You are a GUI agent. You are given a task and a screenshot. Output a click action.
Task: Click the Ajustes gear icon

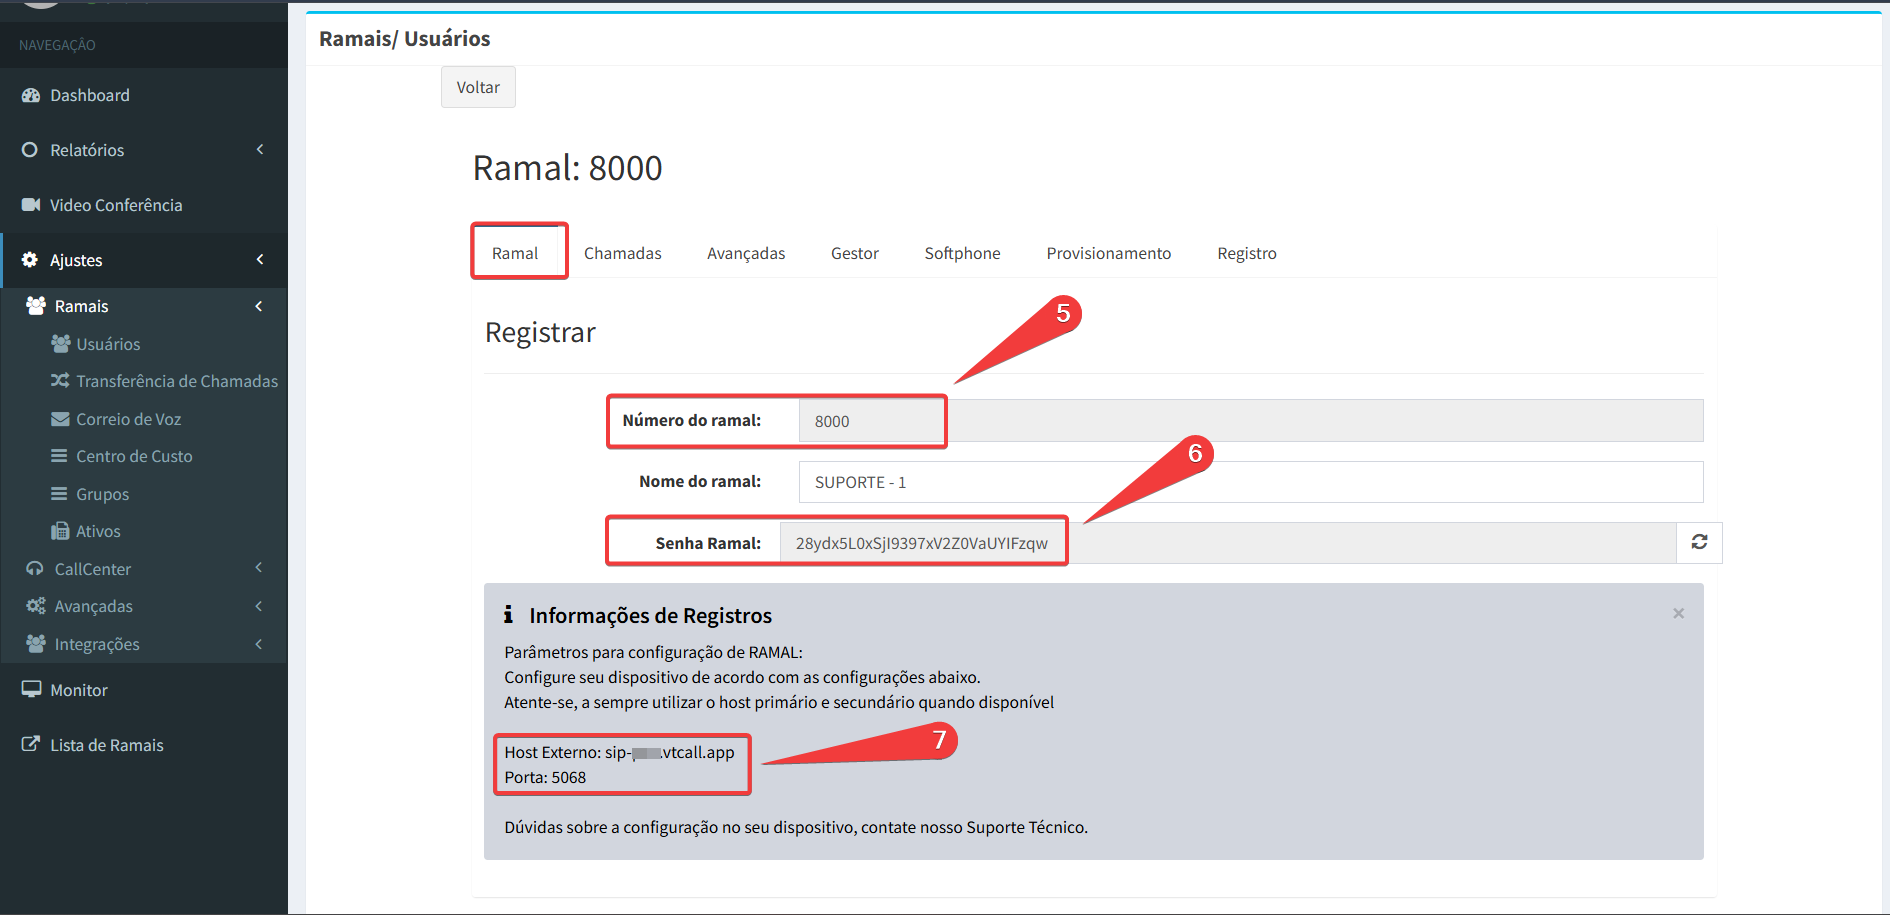30,260
